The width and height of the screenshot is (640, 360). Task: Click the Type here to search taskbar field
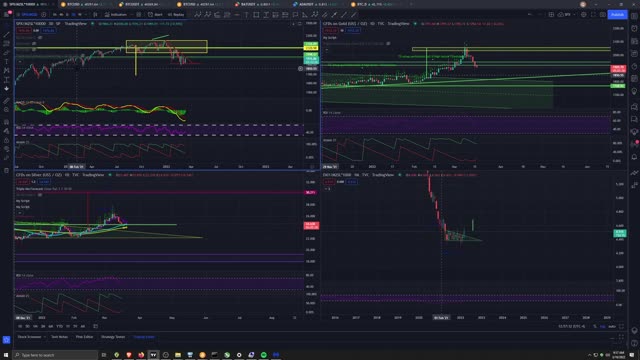pyautogui.click(x=55, y=355)
